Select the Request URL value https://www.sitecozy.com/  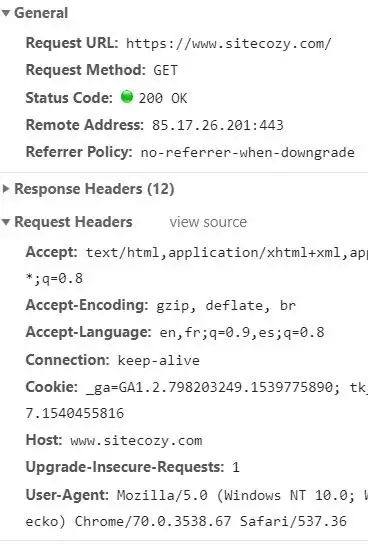tap(228, 43)
